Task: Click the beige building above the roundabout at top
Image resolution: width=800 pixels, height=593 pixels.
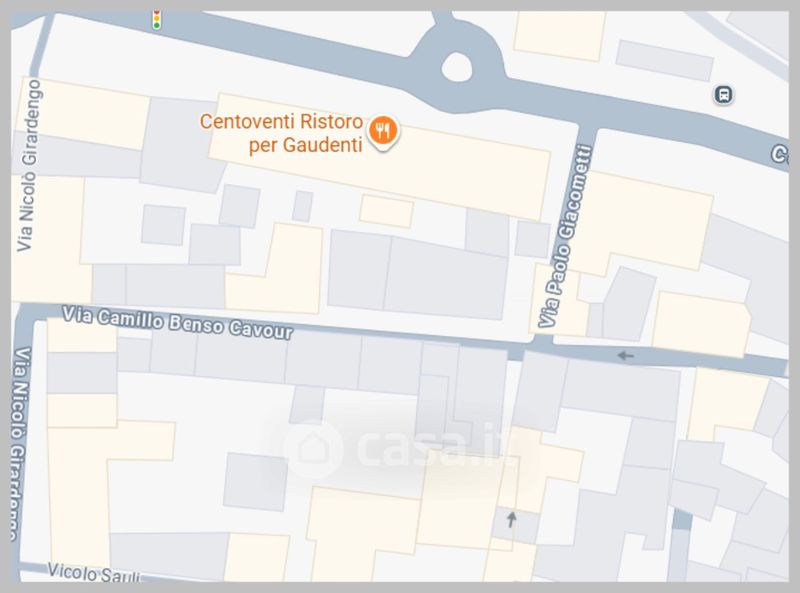Action: (x=560, y=35)
